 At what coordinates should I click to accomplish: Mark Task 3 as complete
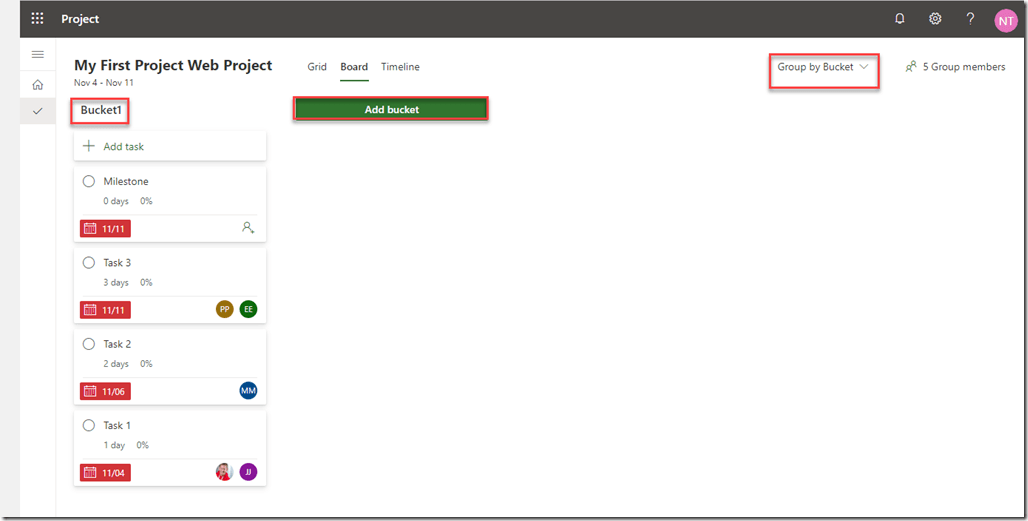89,263
